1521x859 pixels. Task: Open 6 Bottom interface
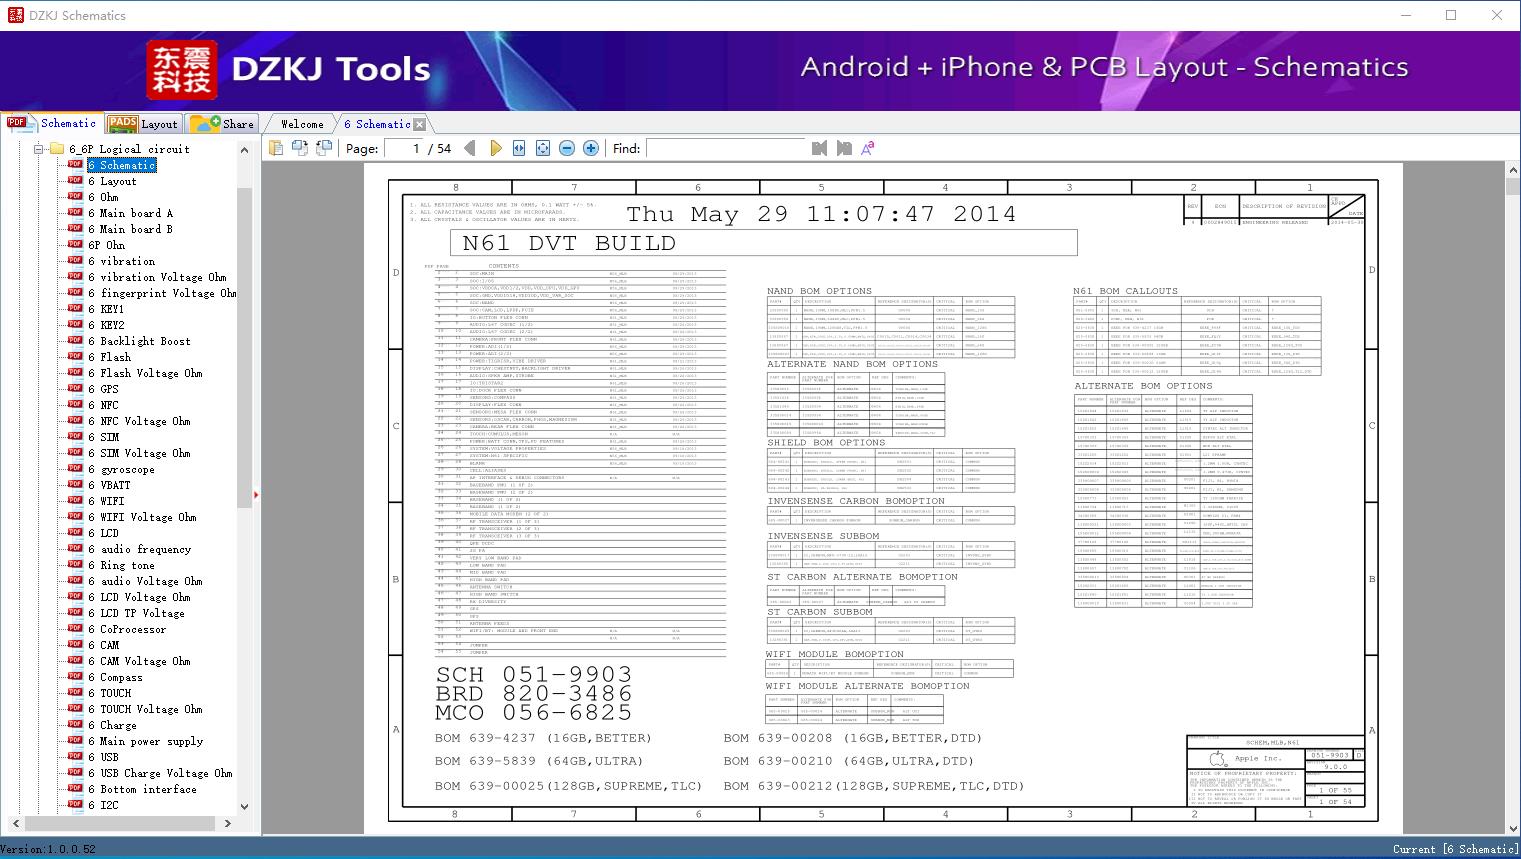142,789
